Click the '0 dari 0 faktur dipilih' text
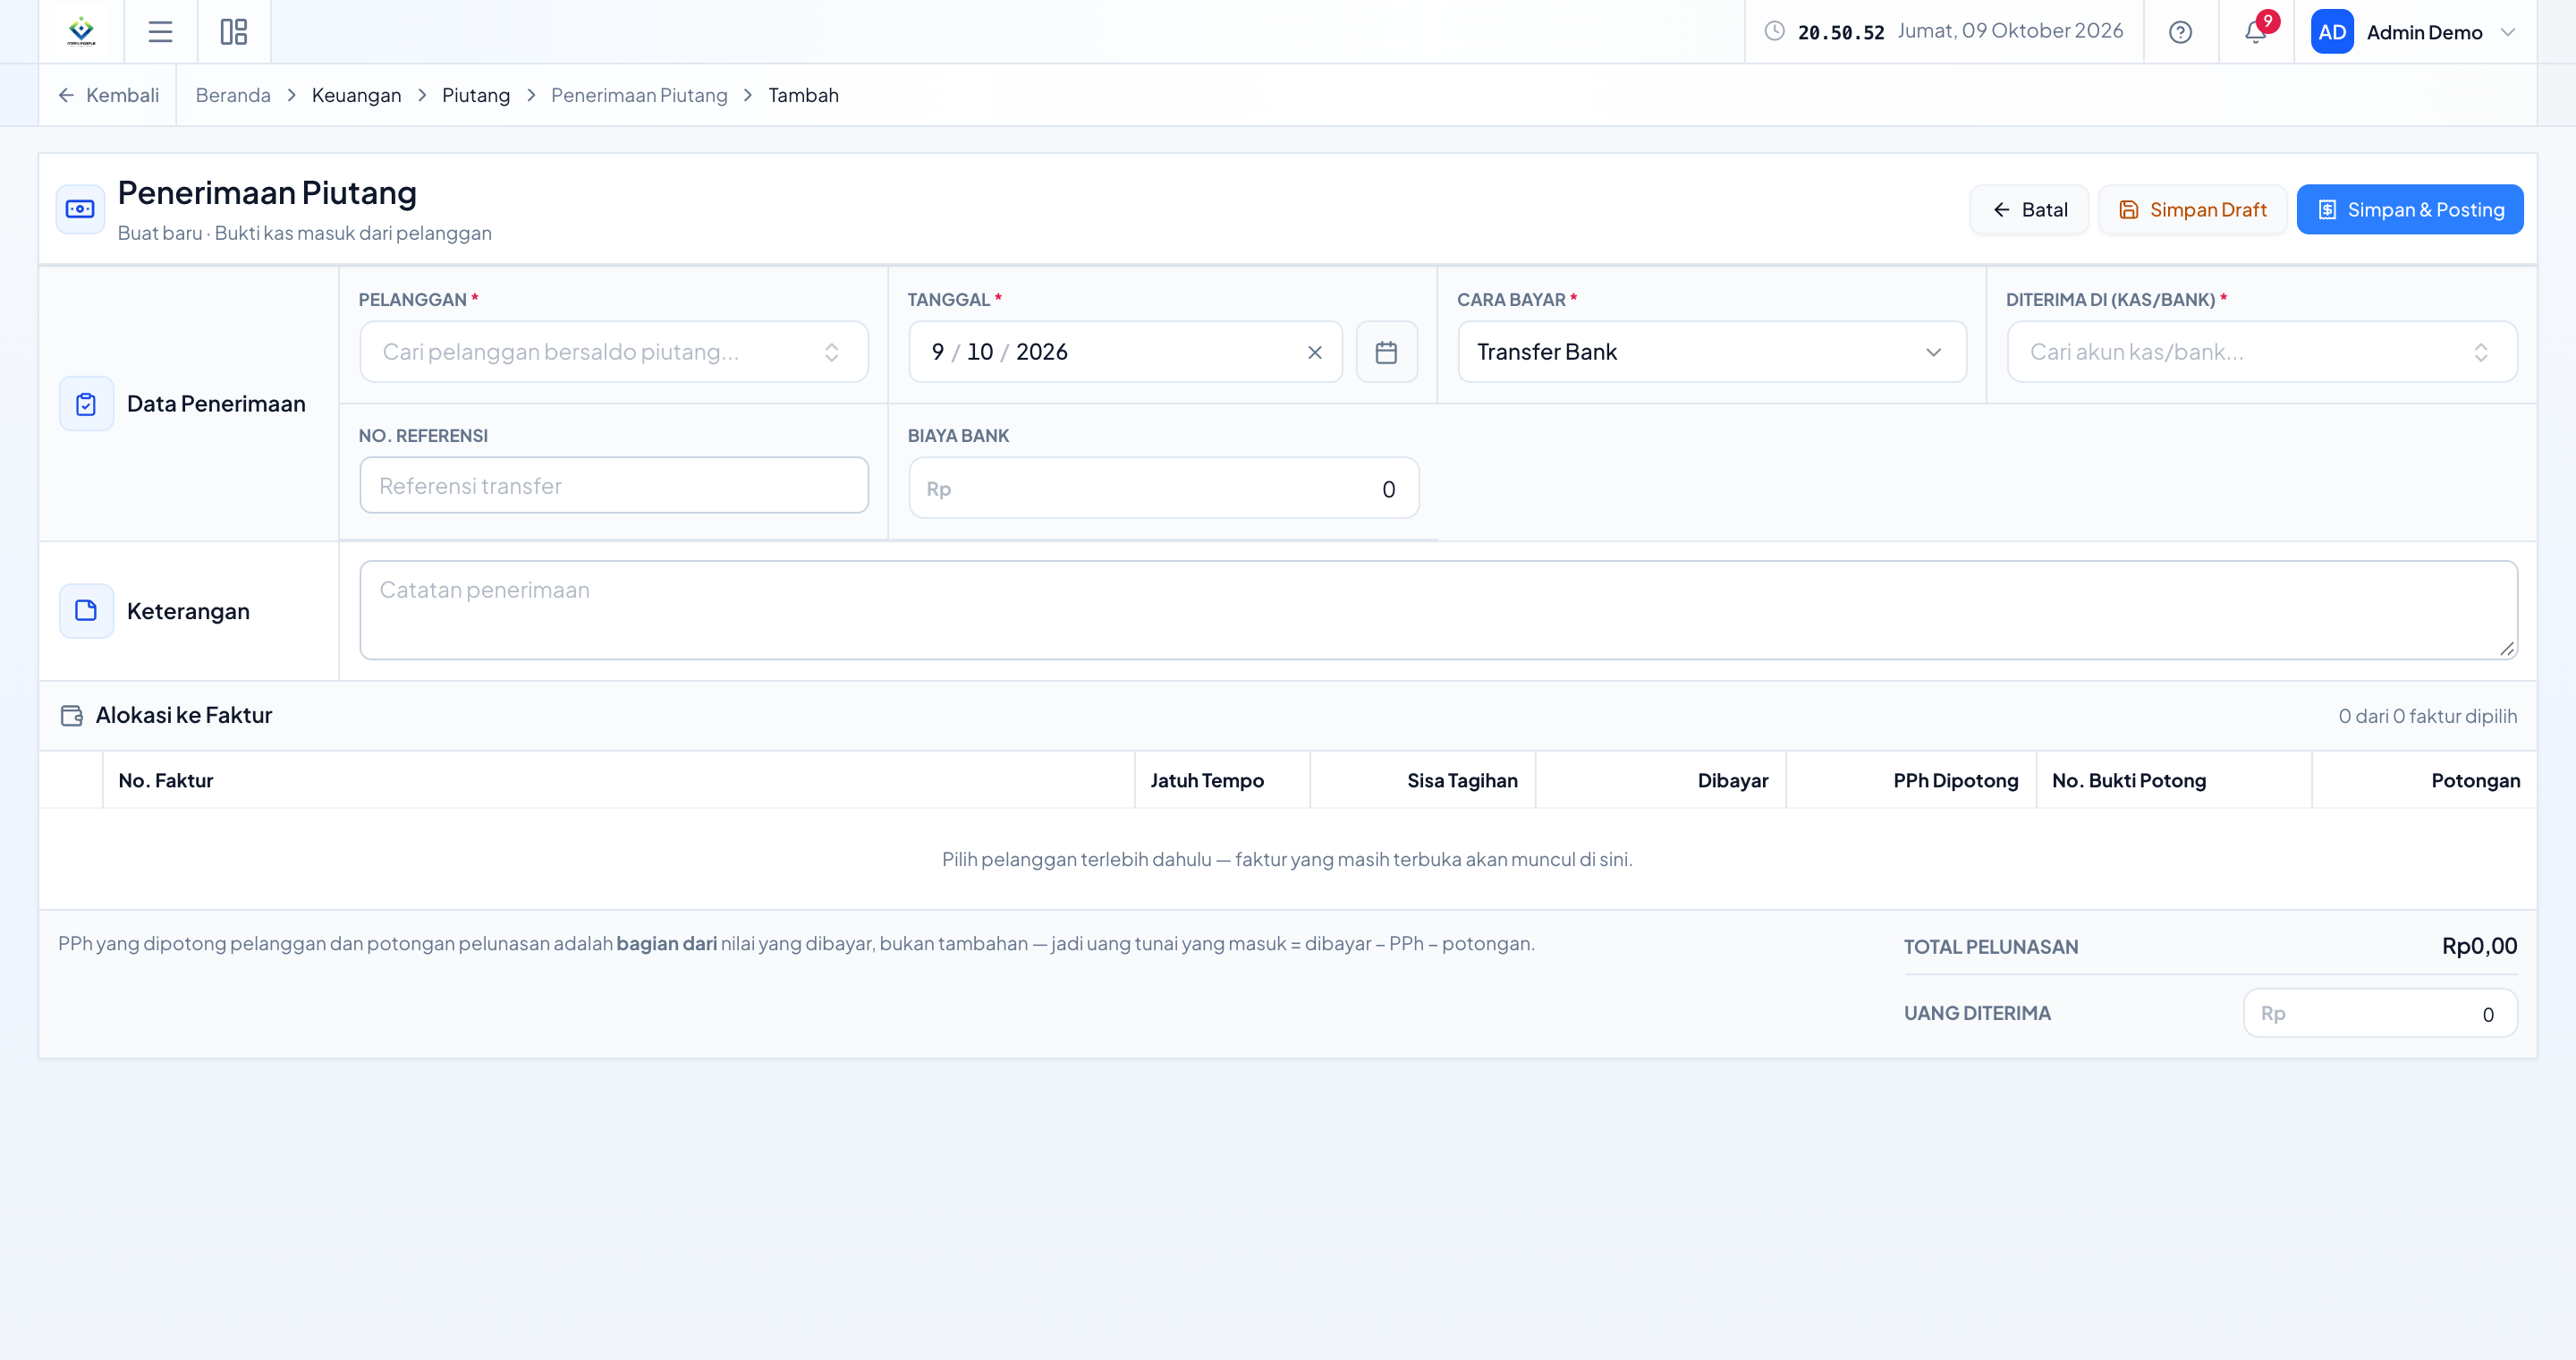This screenshot has width=2576, height=1360. pyautogui.click(x=2427, y=716)
